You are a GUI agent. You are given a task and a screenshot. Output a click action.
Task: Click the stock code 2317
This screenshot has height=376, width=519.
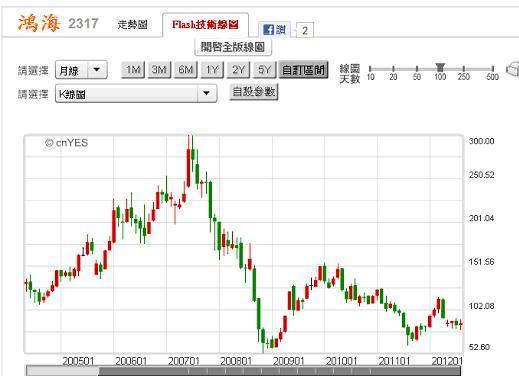click(x=83, y=24)
